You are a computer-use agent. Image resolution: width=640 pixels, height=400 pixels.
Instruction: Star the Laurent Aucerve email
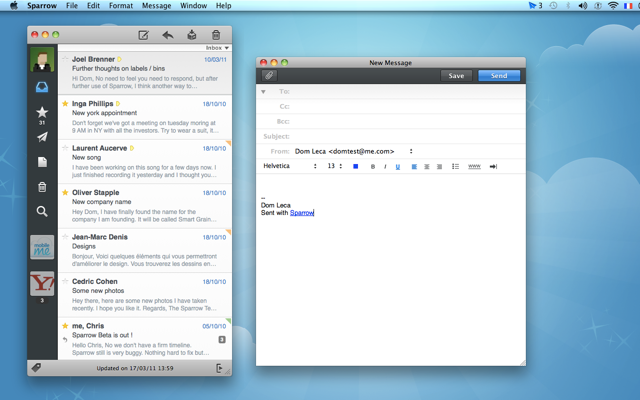pos(65,148)
